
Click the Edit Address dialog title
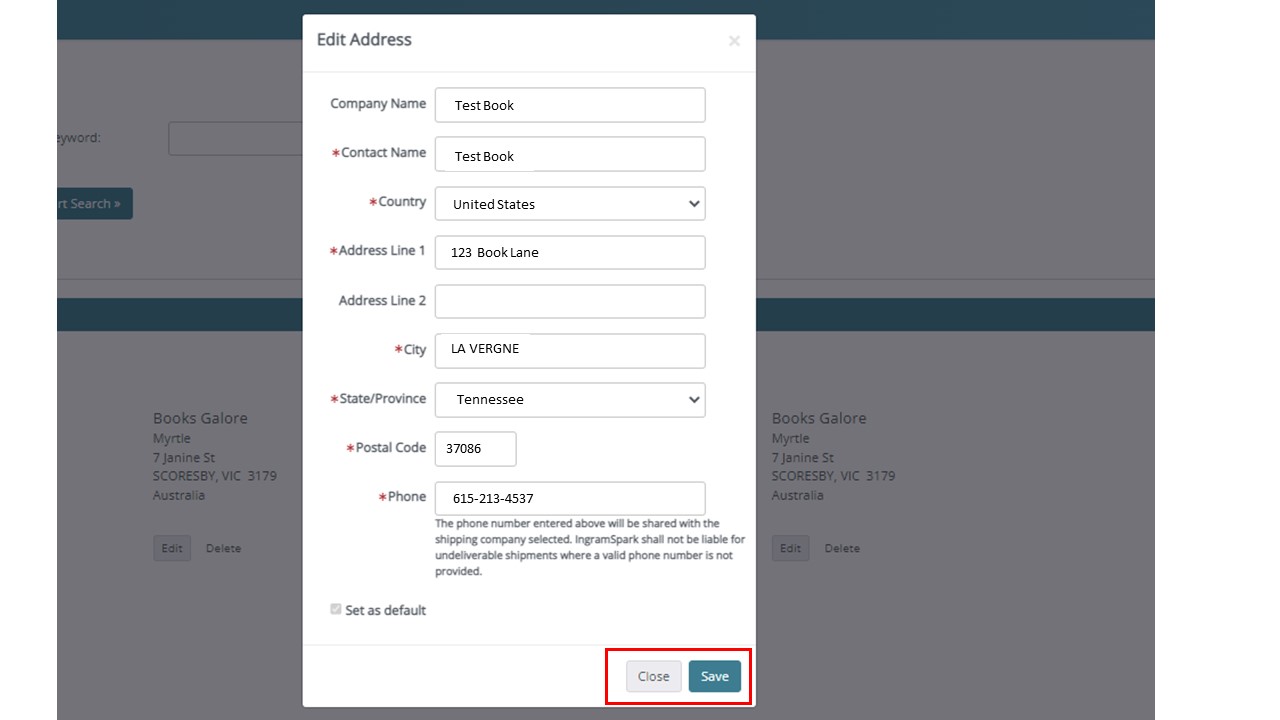364,39
